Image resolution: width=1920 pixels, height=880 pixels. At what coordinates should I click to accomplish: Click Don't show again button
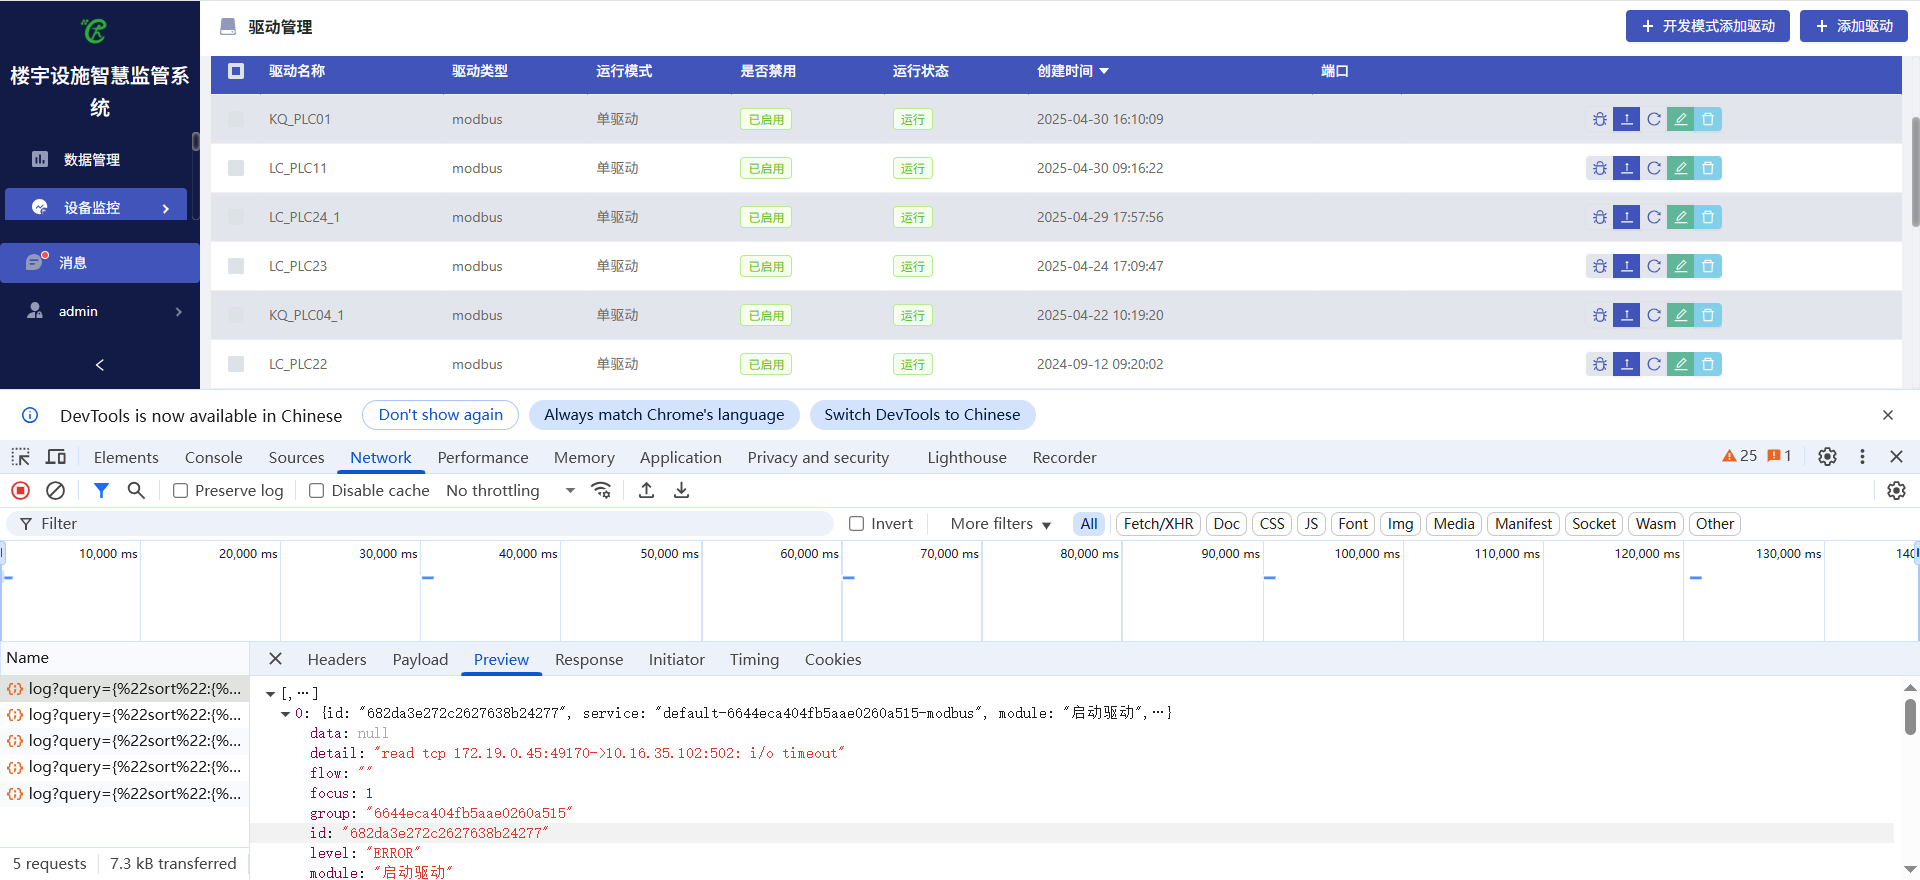[440, 415]
